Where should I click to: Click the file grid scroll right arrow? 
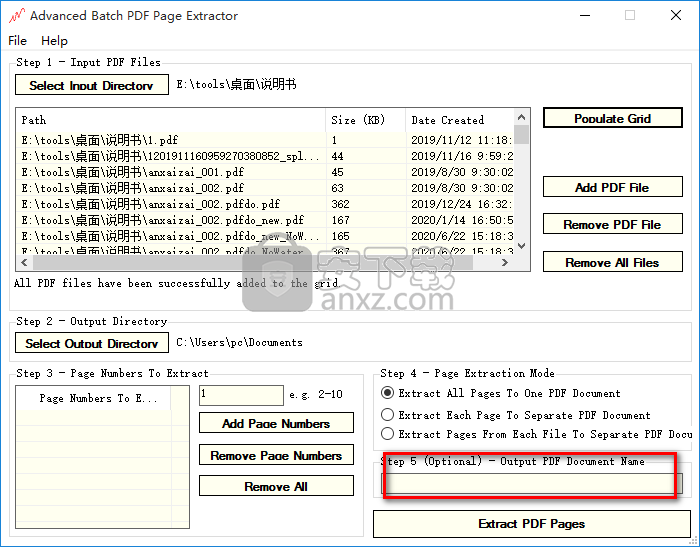coord(505,263)
